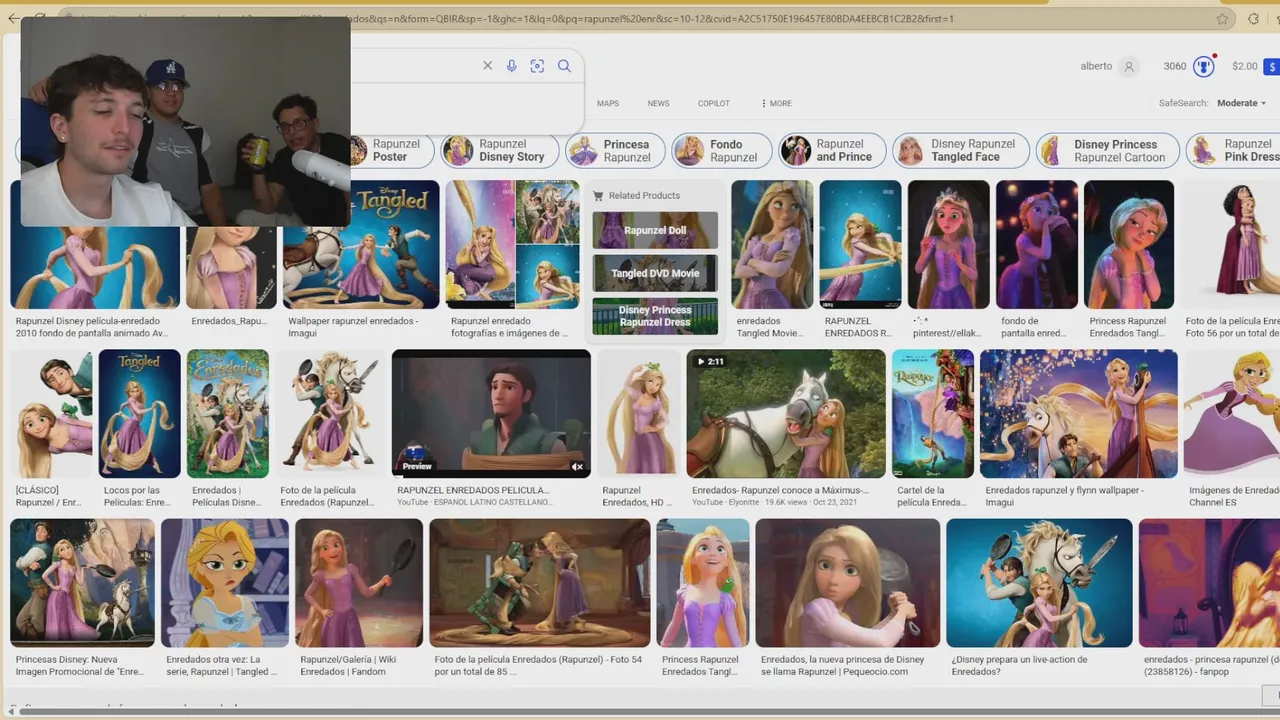Viewport: 1280px width, 720px height.
Task: Open the SafeSearch Moderate dropdown
Action: click(x=1241, y=103)
